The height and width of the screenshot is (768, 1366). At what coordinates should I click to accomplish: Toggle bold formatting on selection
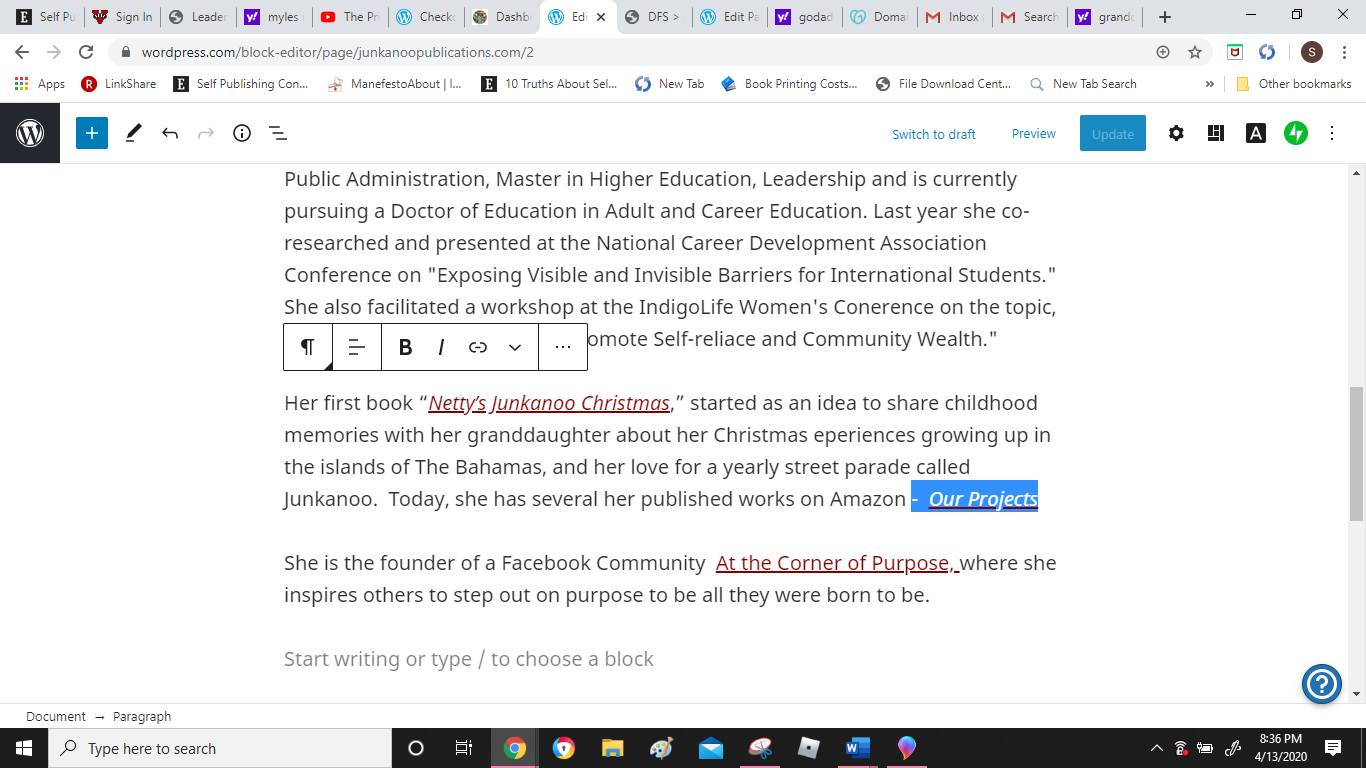click(405, 347)
